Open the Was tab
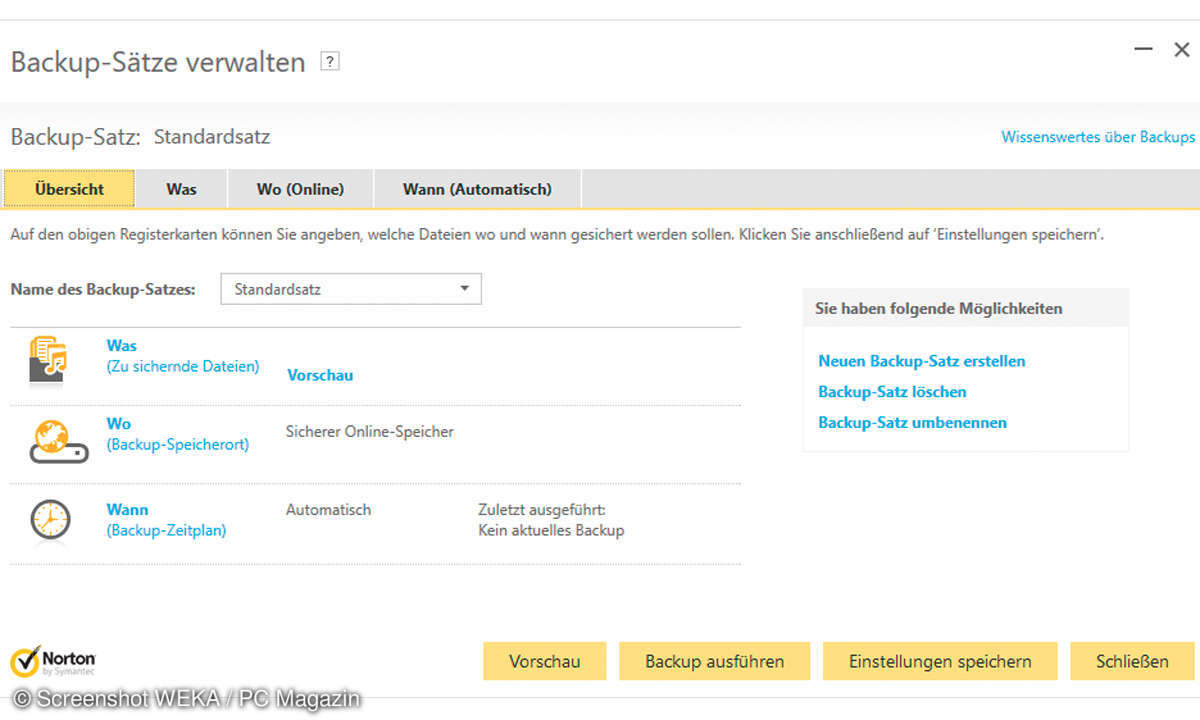This screenshot has height=720, width=1200. tap(181, 189)
